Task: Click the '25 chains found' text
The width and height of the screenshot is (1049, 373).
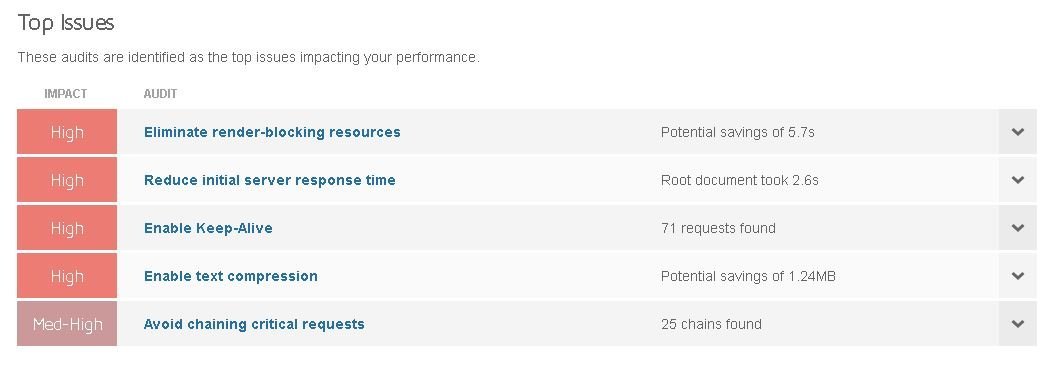Action: pos(711,325)
